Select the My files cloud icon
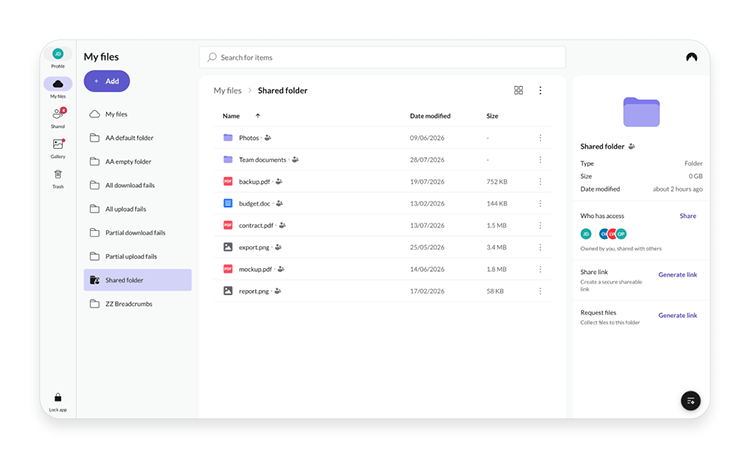The width and height of the screenshot is (750, 459). coord(58,84)
